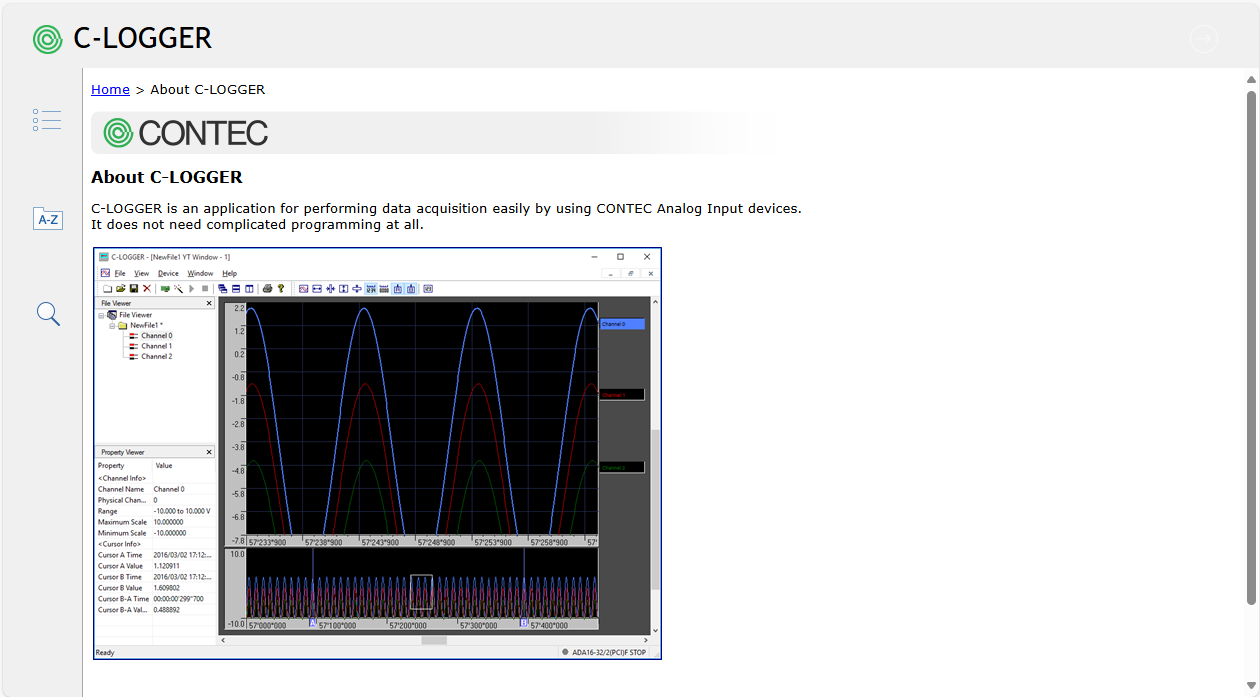Click the red X delete toolbar icon

[147, 288]
